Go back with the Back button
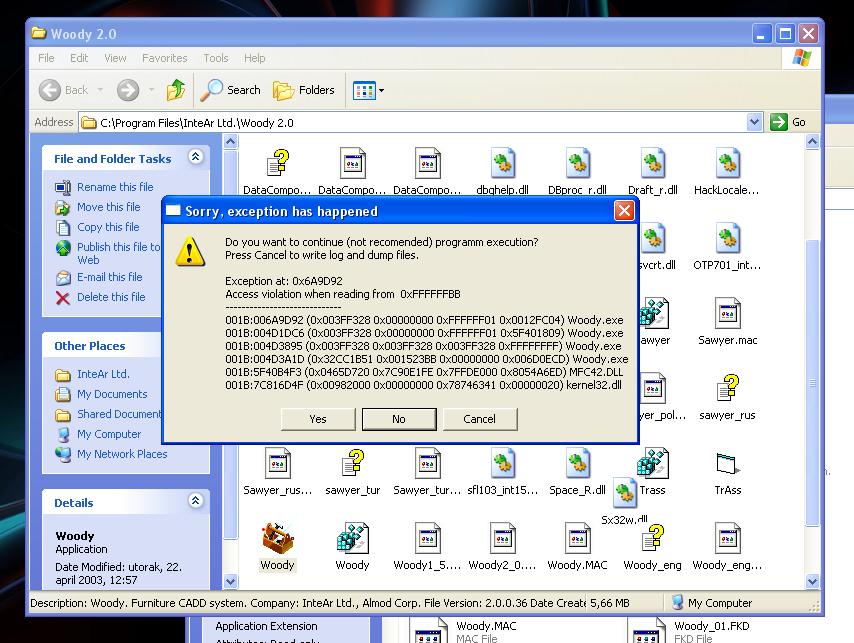Image resolution: width=854 pixels, height=643 pixels. [x=63, y=90]
